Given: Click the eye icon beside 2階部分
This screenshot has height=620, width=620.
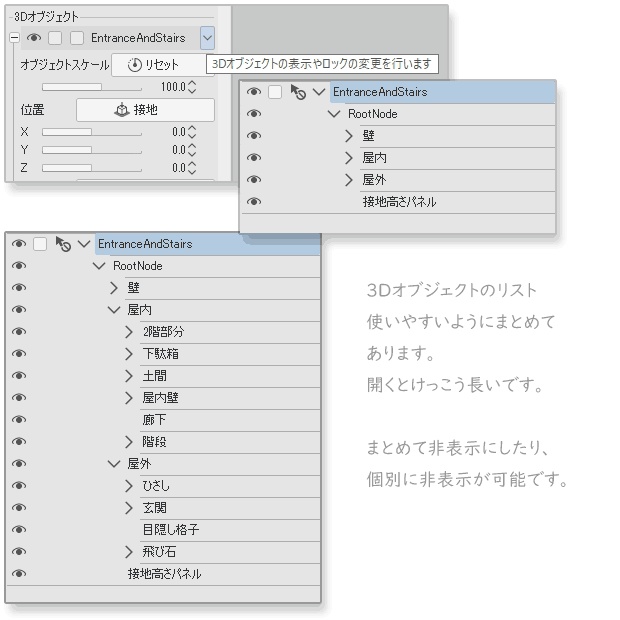Looking at the screenshot, I should 19,331.
